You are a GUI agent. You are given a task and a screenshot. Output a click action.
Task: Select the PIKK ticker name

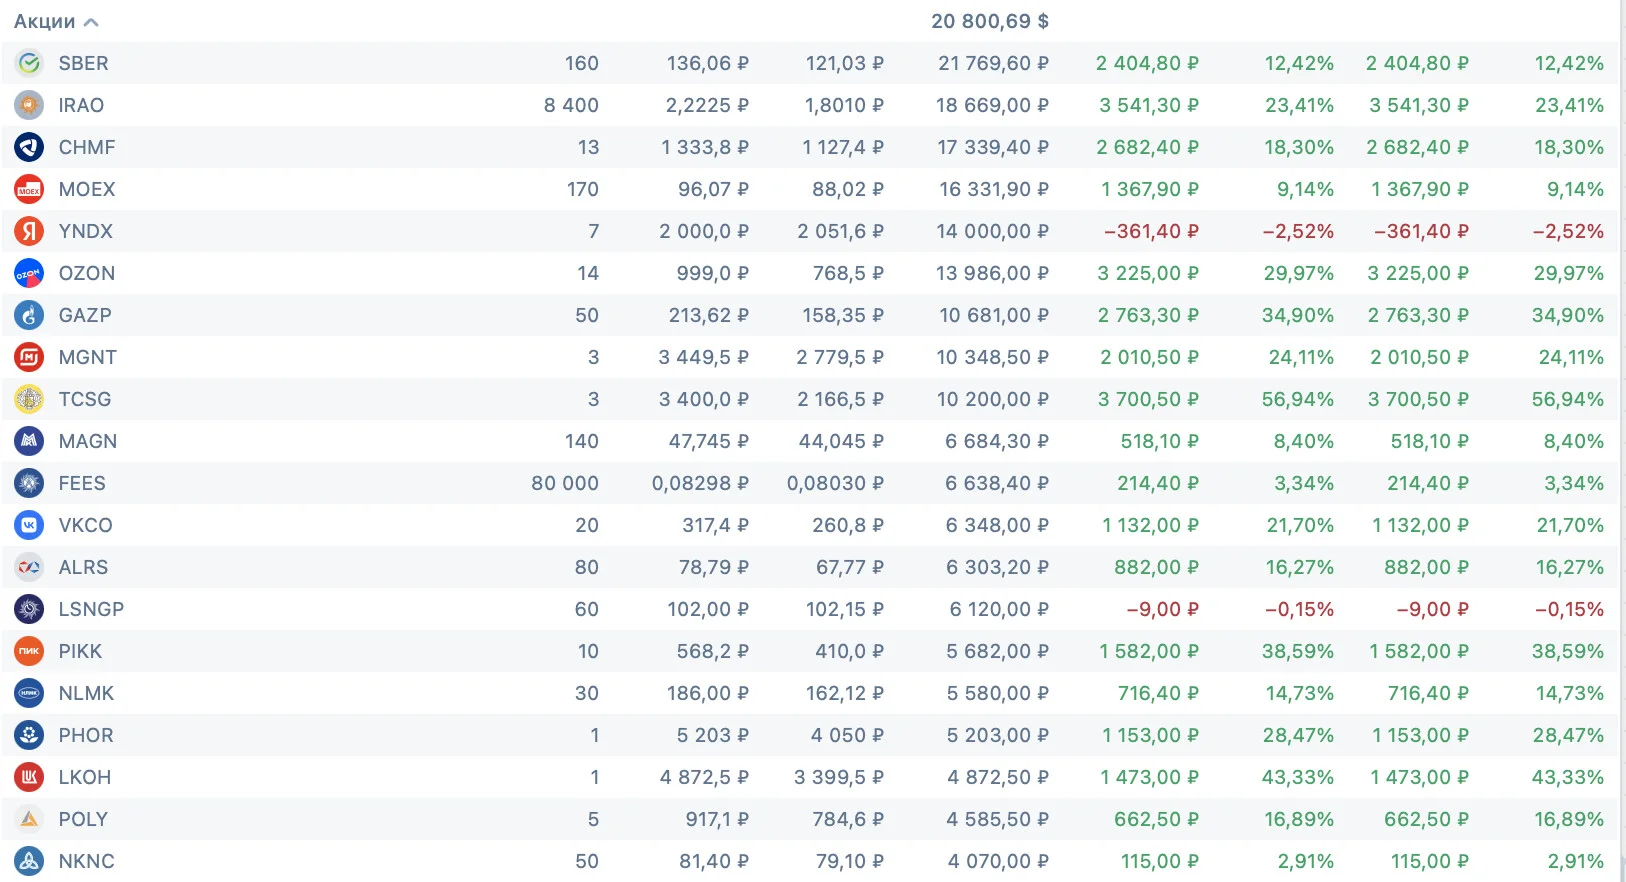tap(80, 651)
